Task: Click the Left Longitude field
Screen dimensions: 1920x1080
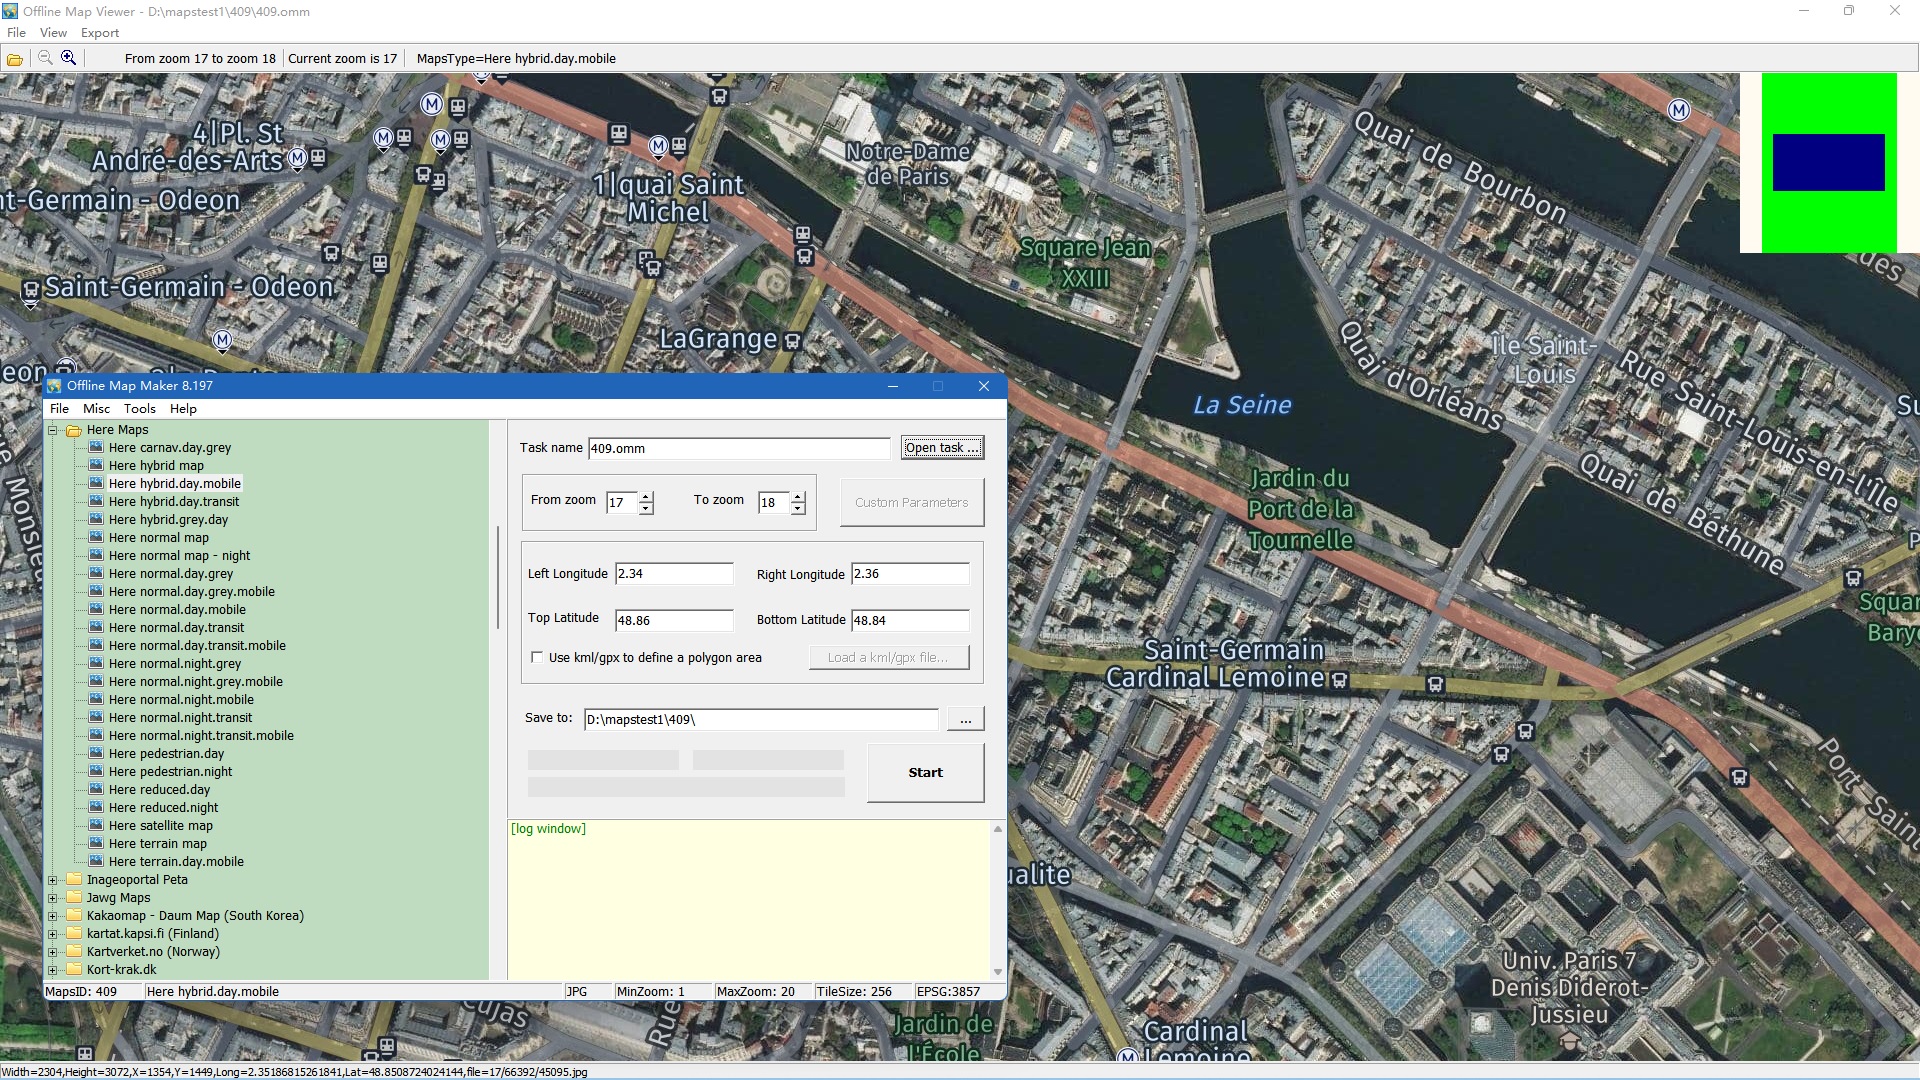Action: point(674,574)
